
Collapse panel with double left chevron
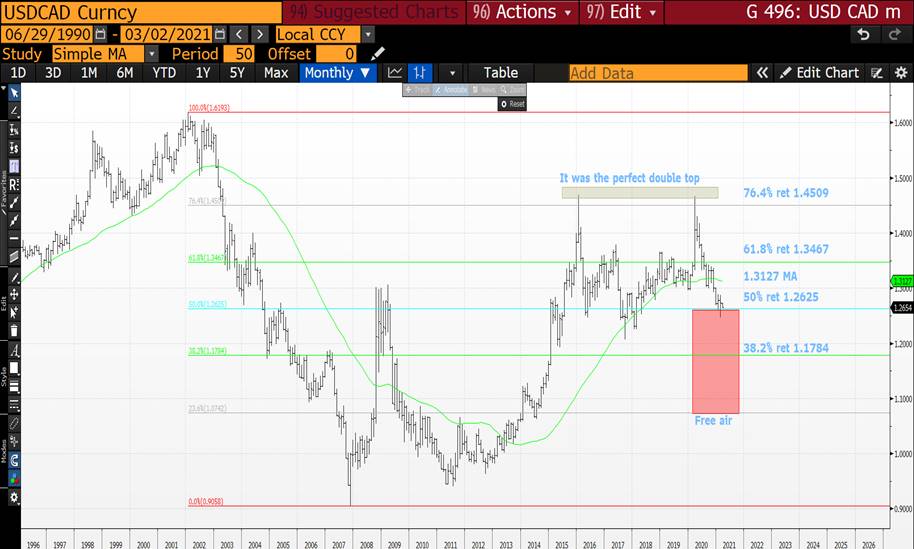tap(762, 73)
